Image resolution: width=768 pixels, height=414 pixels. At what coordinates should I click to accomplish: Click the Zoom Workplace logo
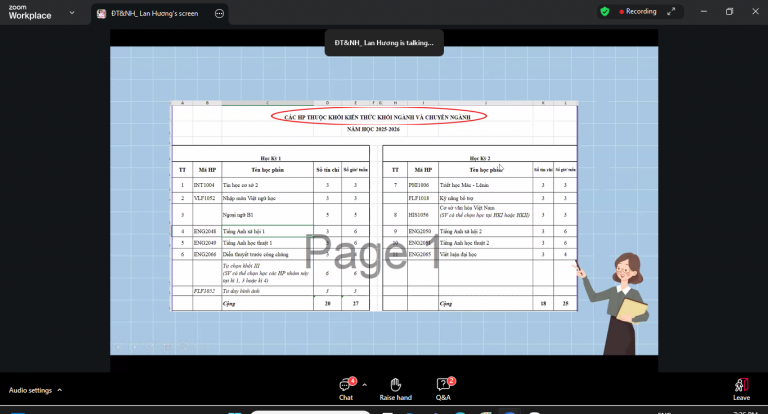point(30,12)
